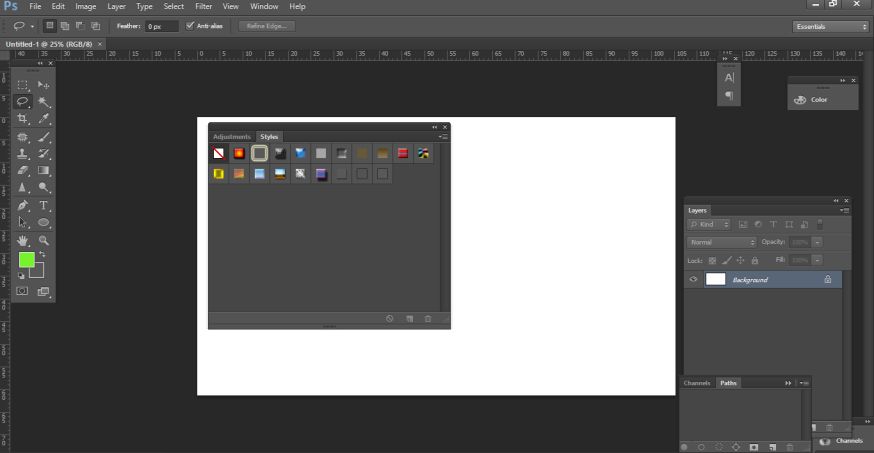Choose Intersect with selection mode

95,26
